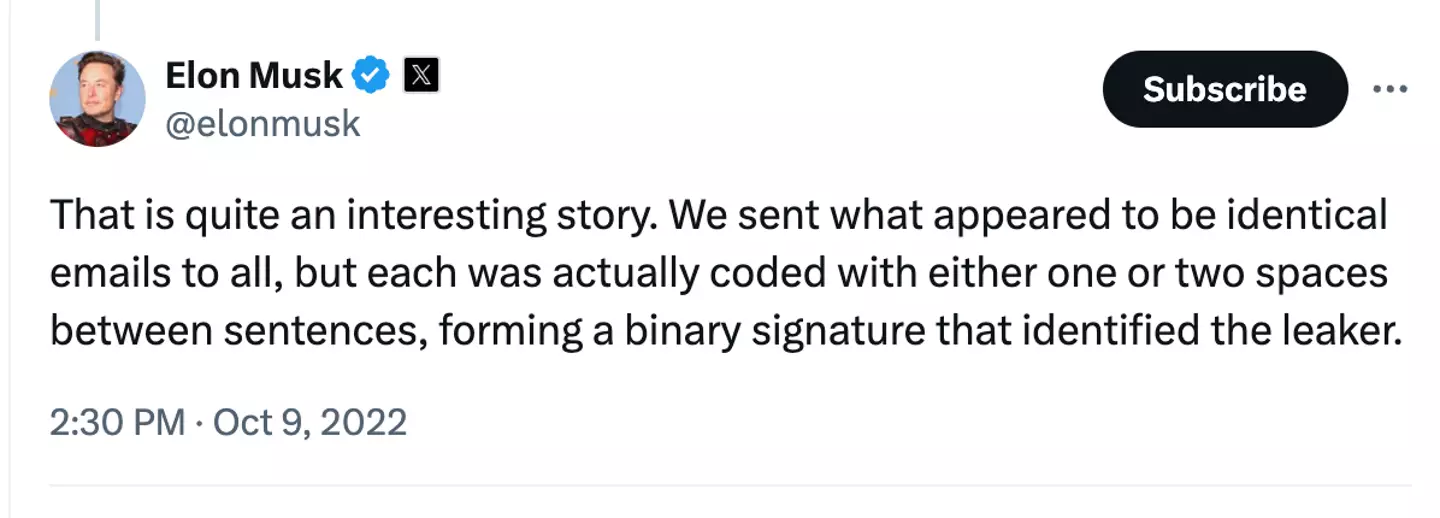
Task: Click the X affiliation badge beside the name
Action: click(x=421, y=76)
